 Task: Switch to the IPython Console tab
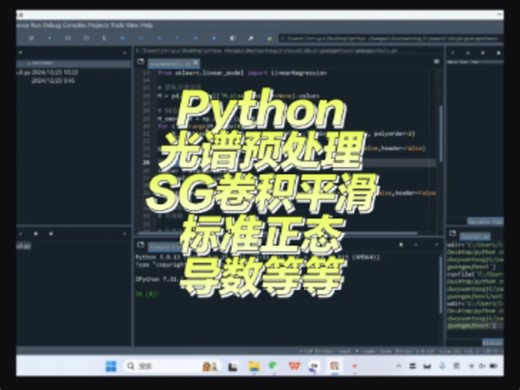pos(165,247)
